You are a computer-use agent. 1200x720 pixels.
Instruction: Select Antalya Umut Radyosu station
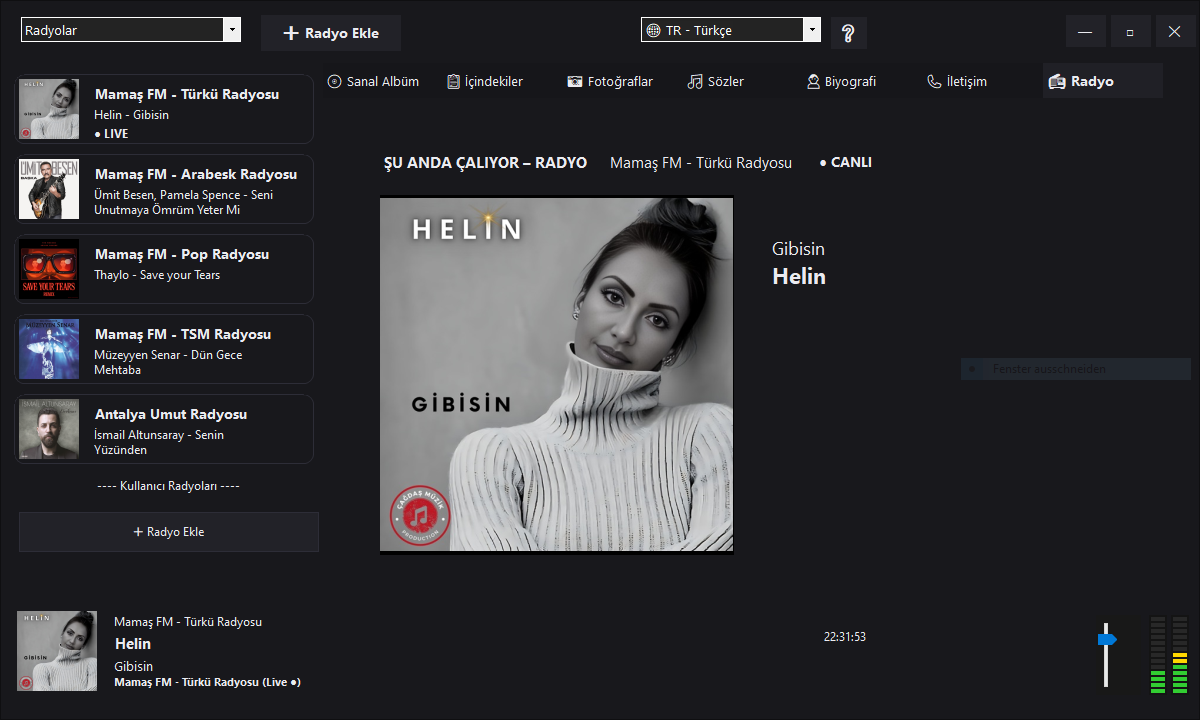(165, 429)
